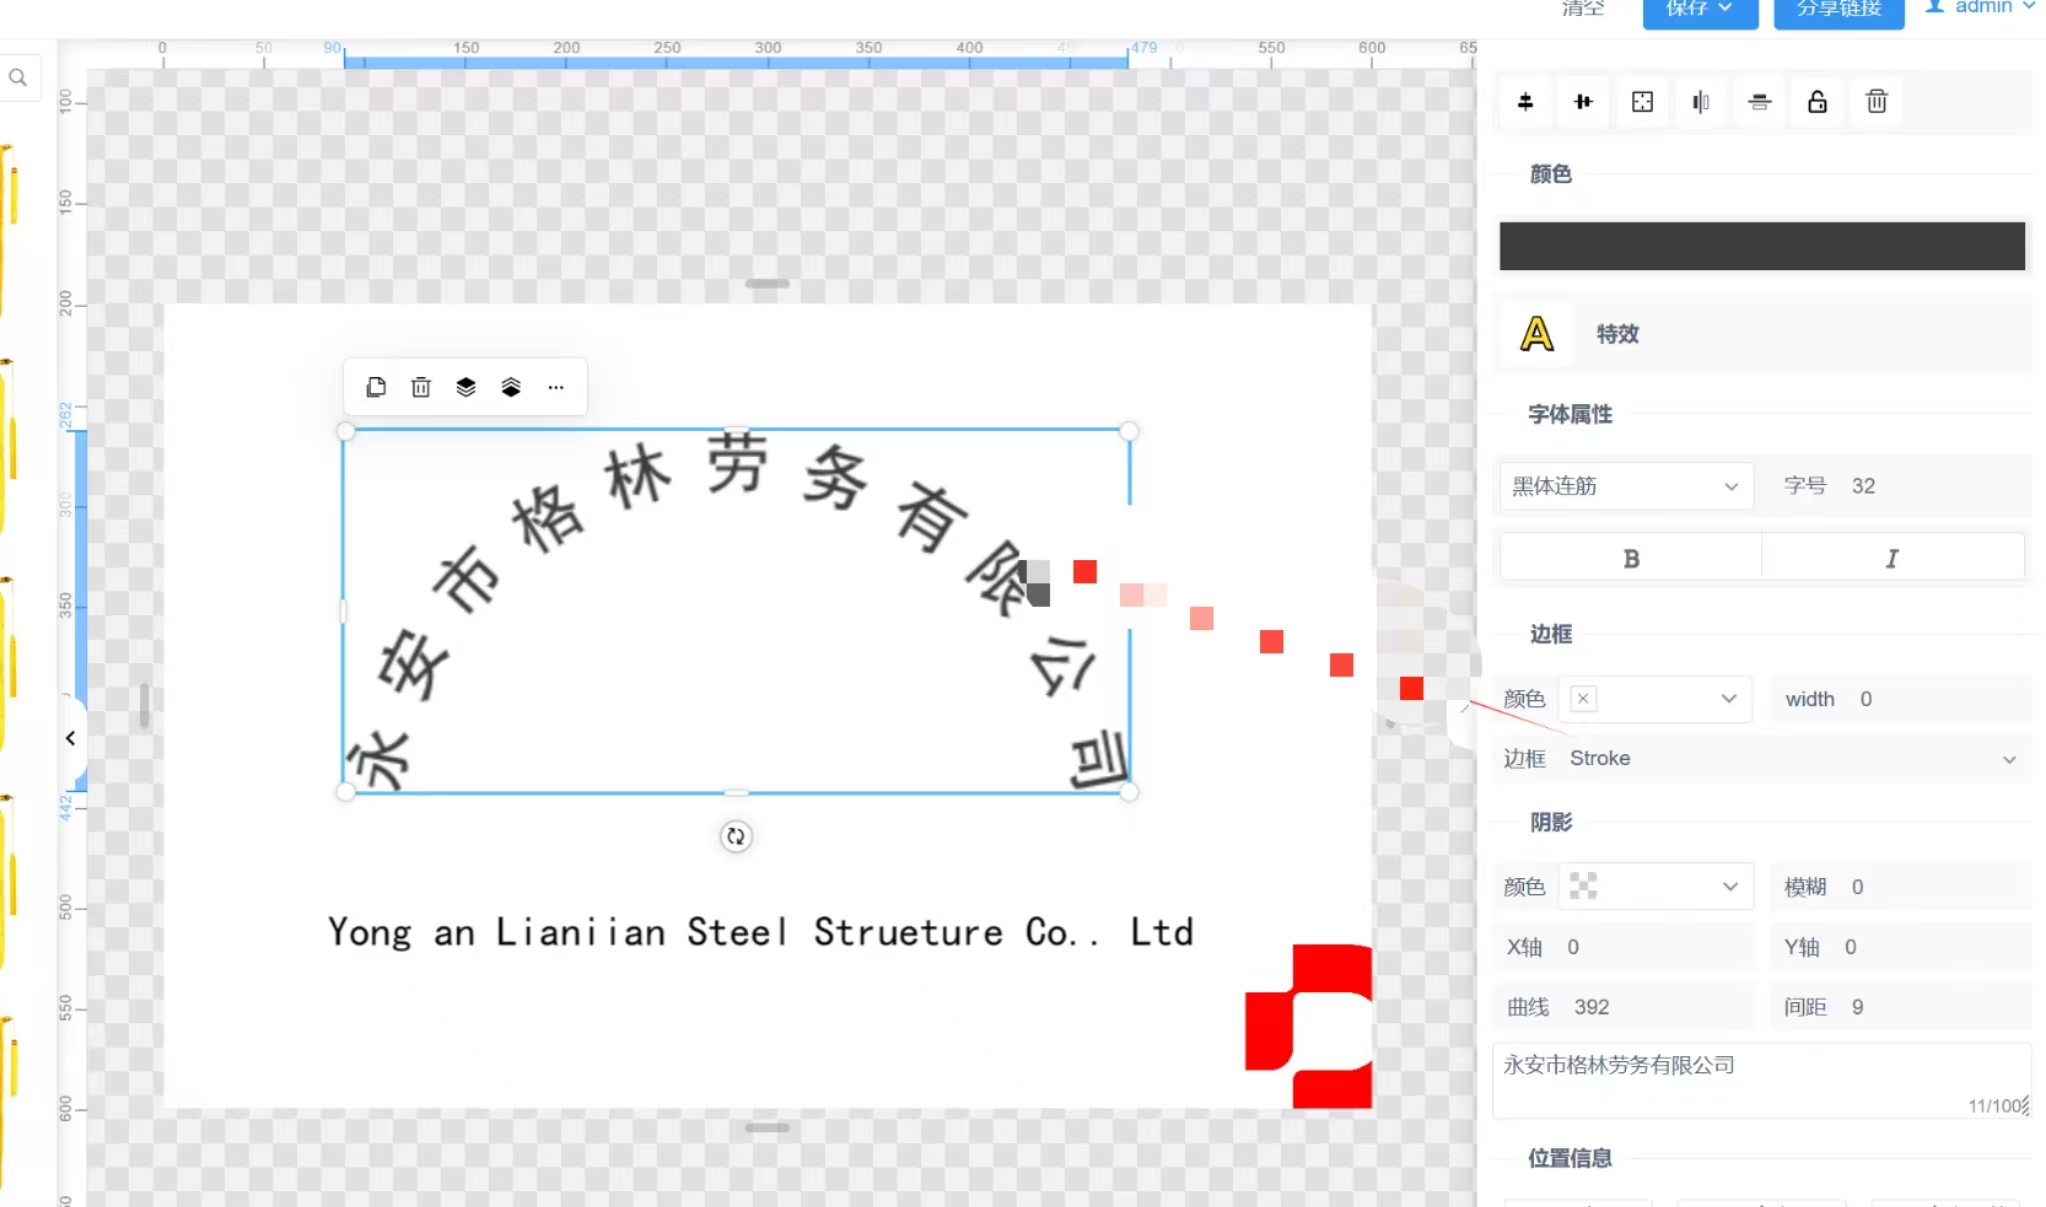Click the curve 曲线 value 392 field

coord(1624,1007)
